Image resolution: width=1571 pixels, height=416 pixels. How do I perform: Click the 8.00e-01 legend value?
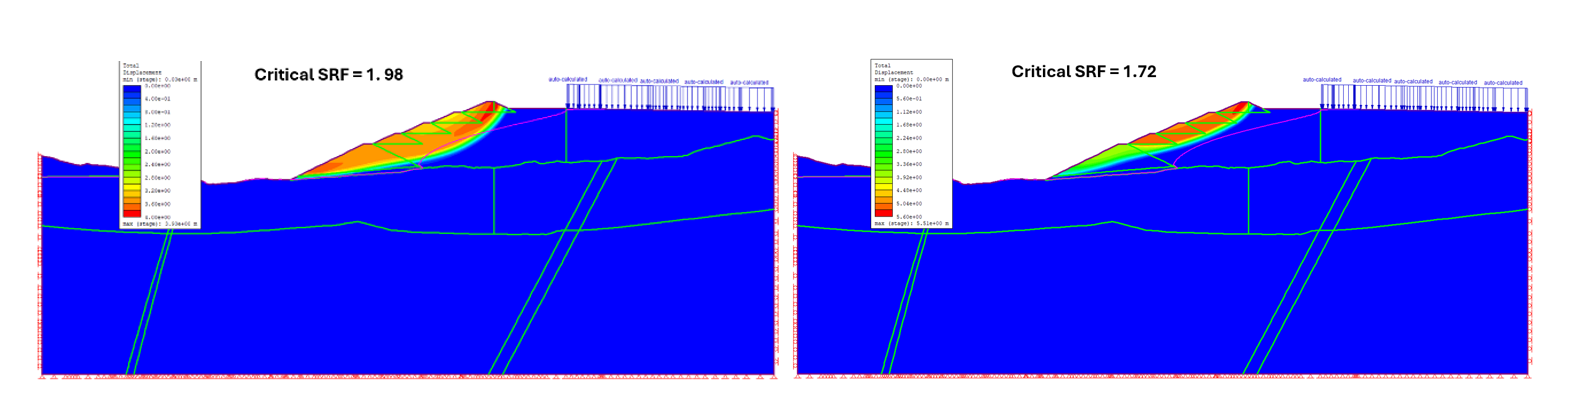pos(158,112)
